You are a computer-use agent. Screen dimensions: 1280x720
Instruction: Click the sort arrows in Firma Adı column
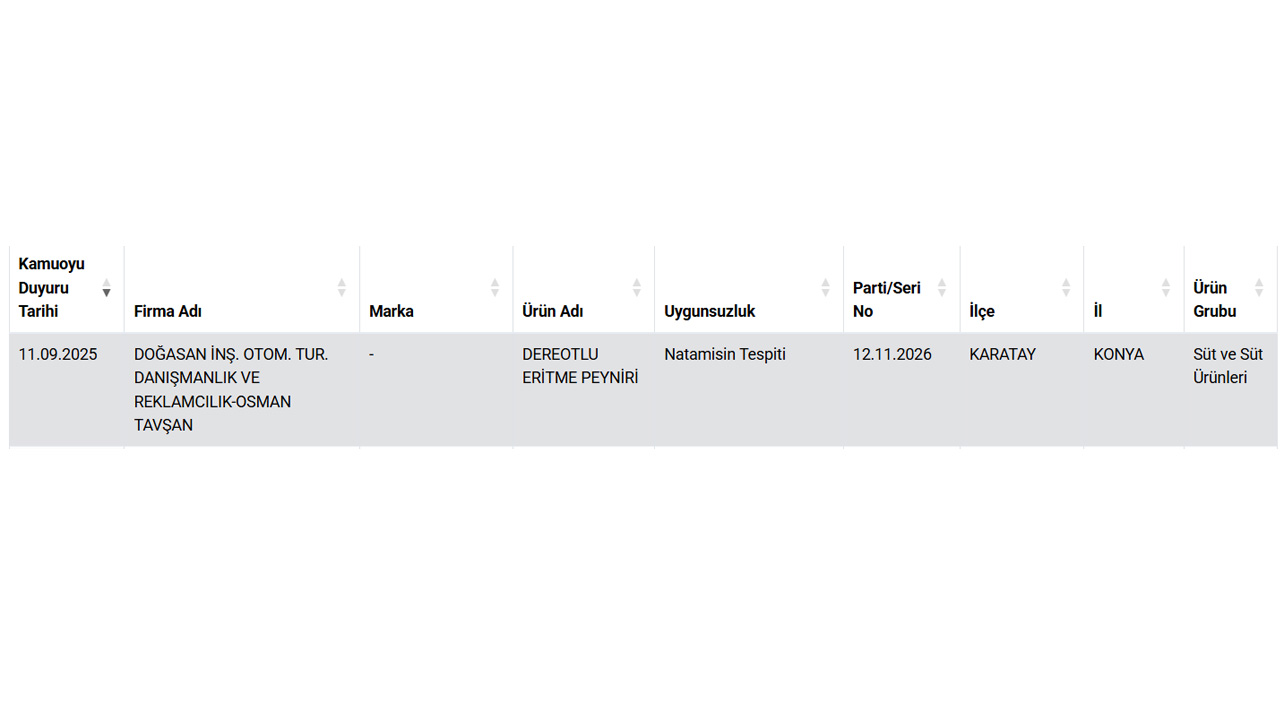(x=341, y=288)
